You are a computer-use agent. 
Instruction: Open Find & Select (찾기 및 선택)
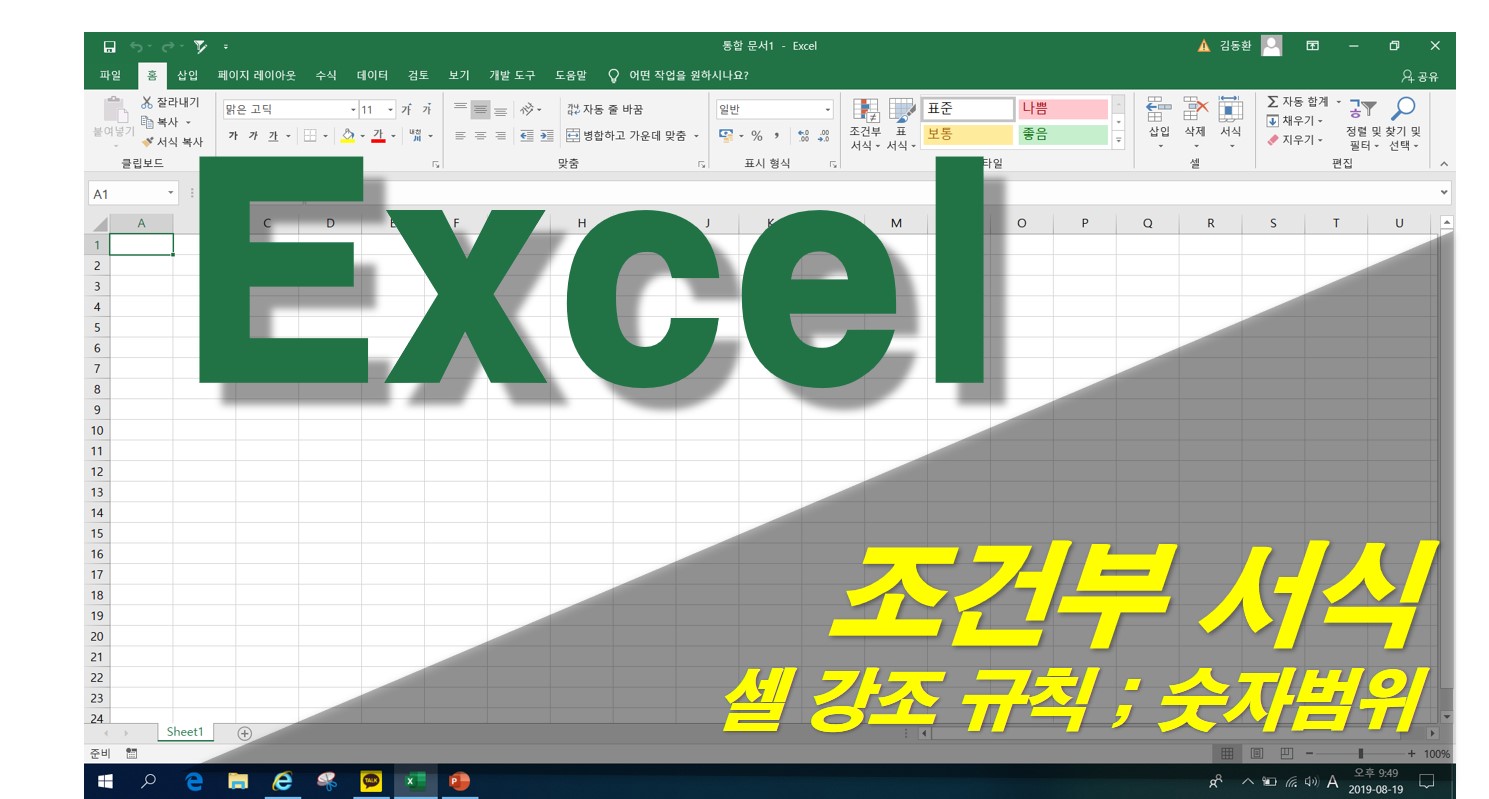1403,125
